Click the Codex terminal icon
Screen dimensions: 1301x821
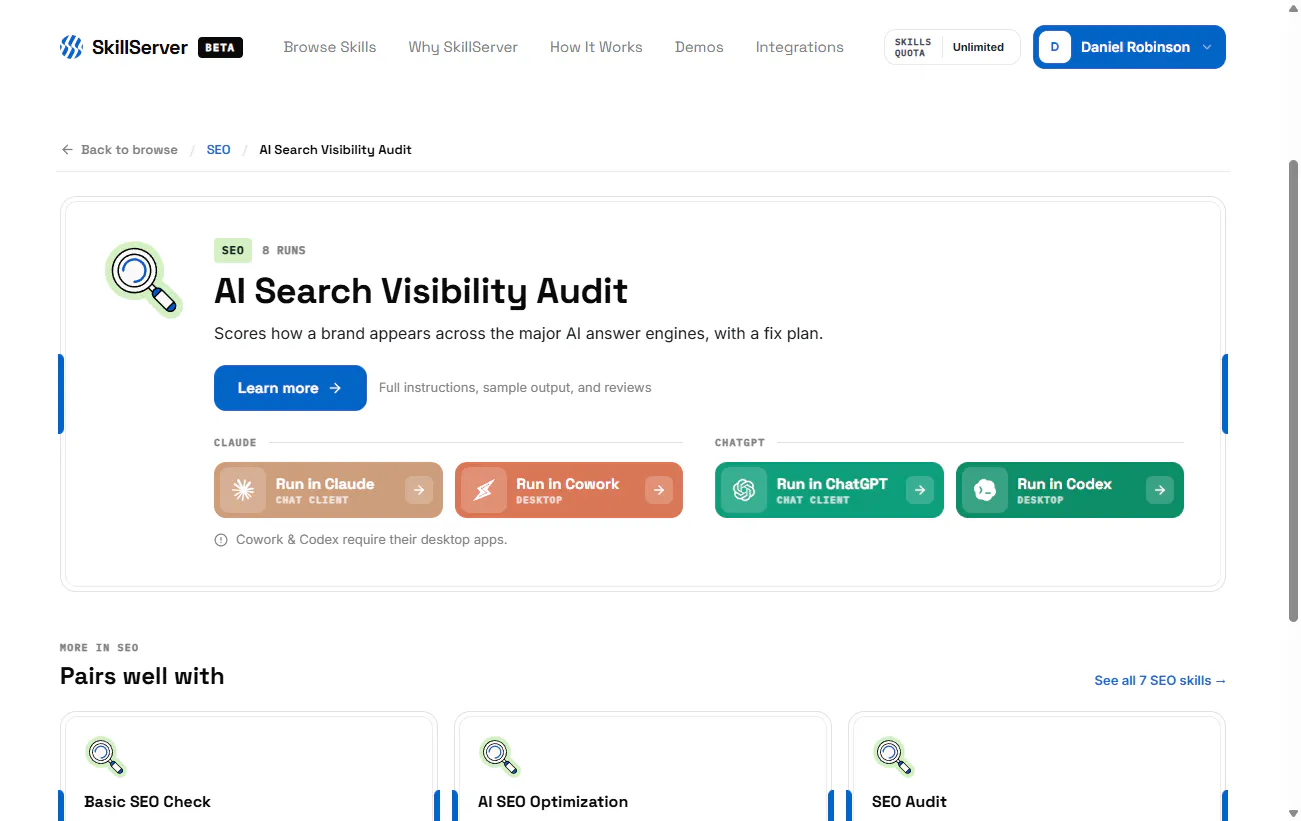click(x=985, y=490)
